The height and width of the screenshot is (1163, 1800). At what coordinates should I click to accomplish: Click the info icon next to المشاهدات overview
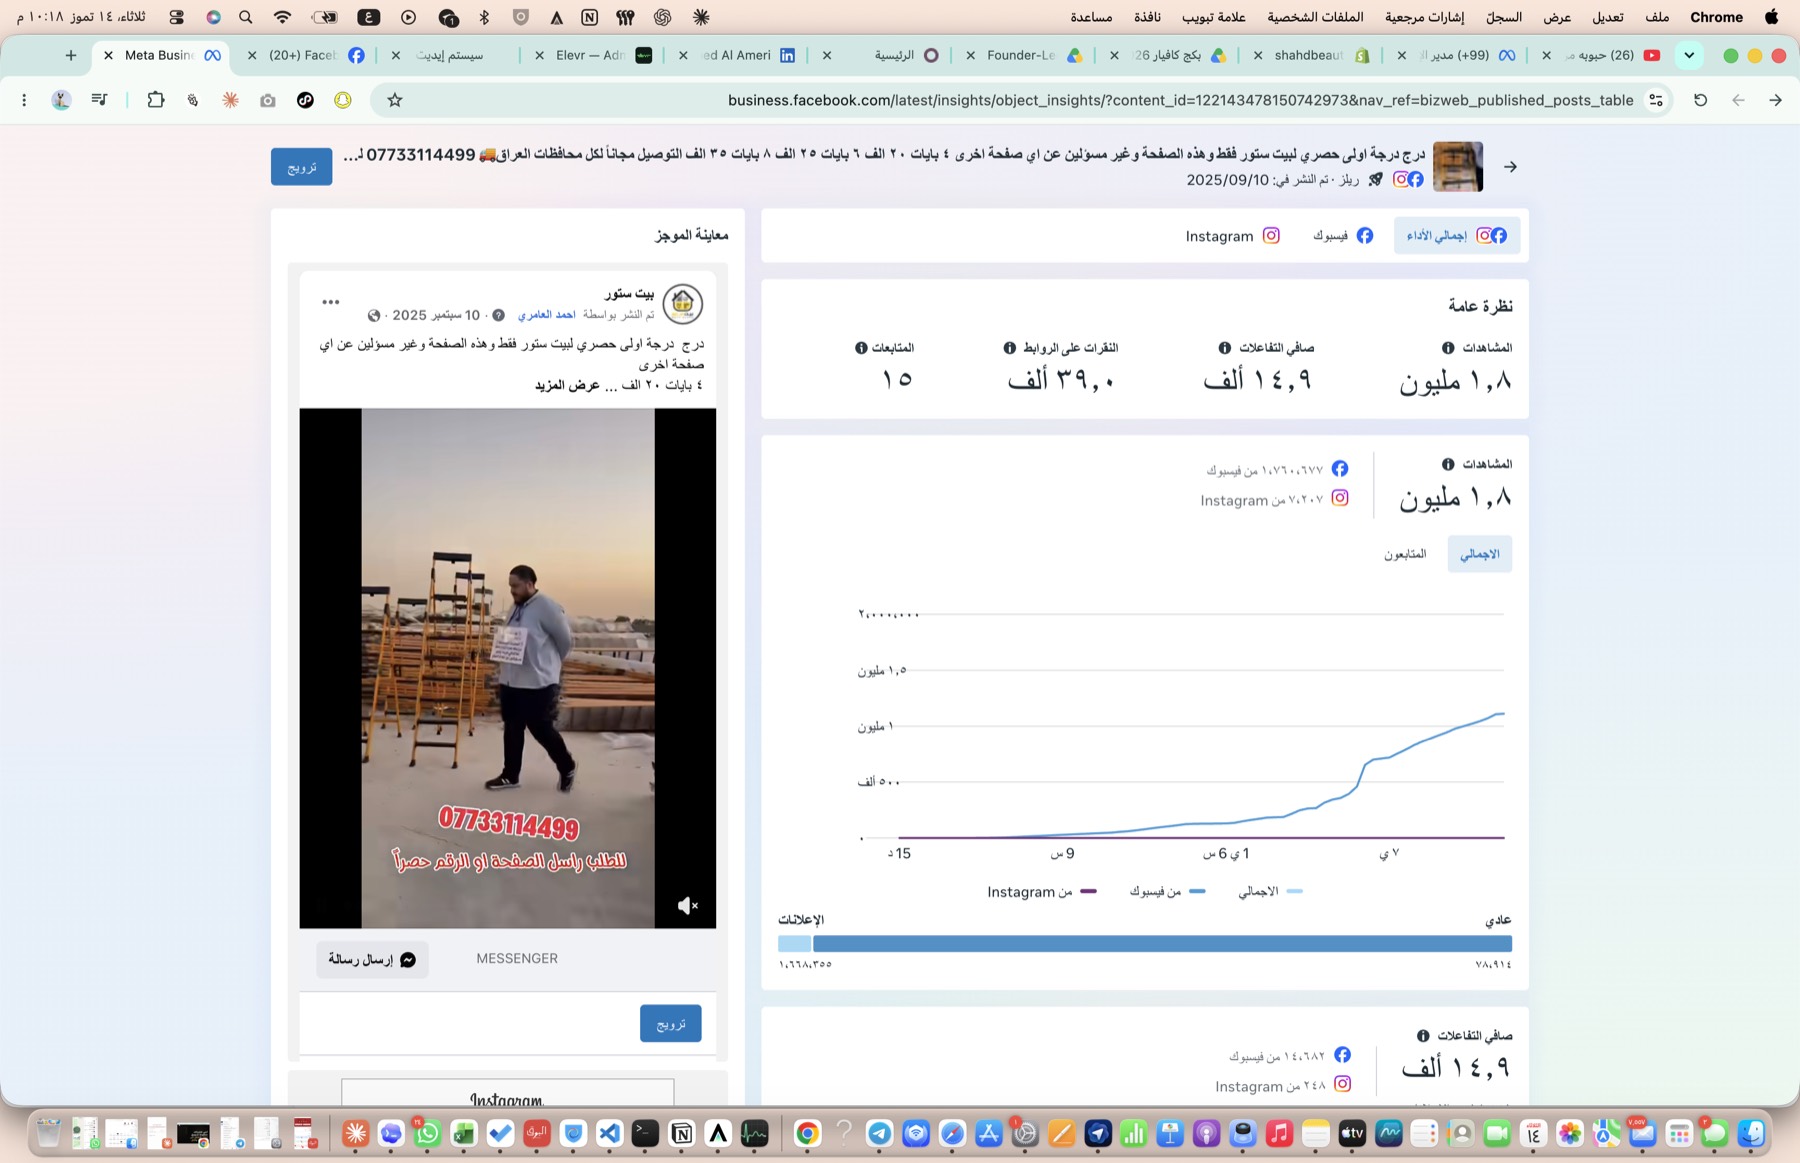click(x=1448, y=348)
